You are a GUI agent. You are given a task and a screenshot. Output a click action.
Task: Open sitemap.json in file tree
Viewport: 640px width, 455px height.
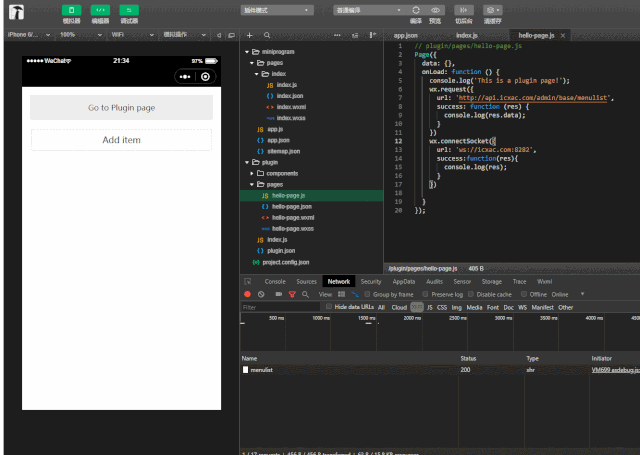coord(284,151)
